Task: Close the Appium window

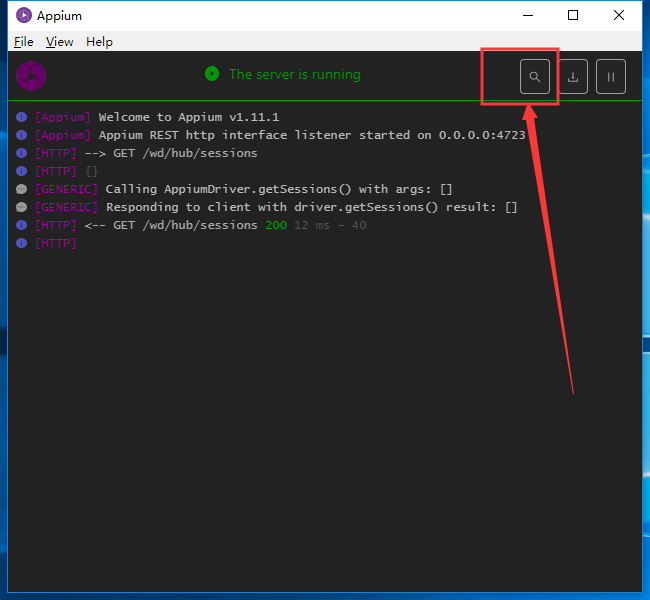Action: click(618, 15)
